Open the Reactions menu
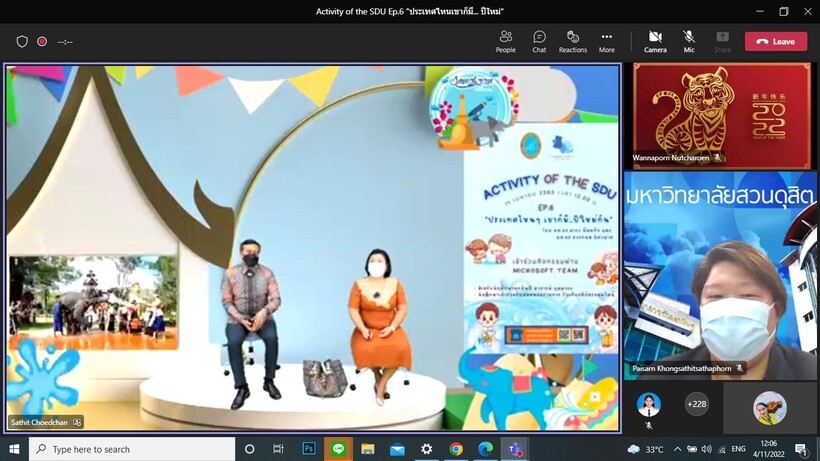The image size is (820, 461). pos(572,41)
